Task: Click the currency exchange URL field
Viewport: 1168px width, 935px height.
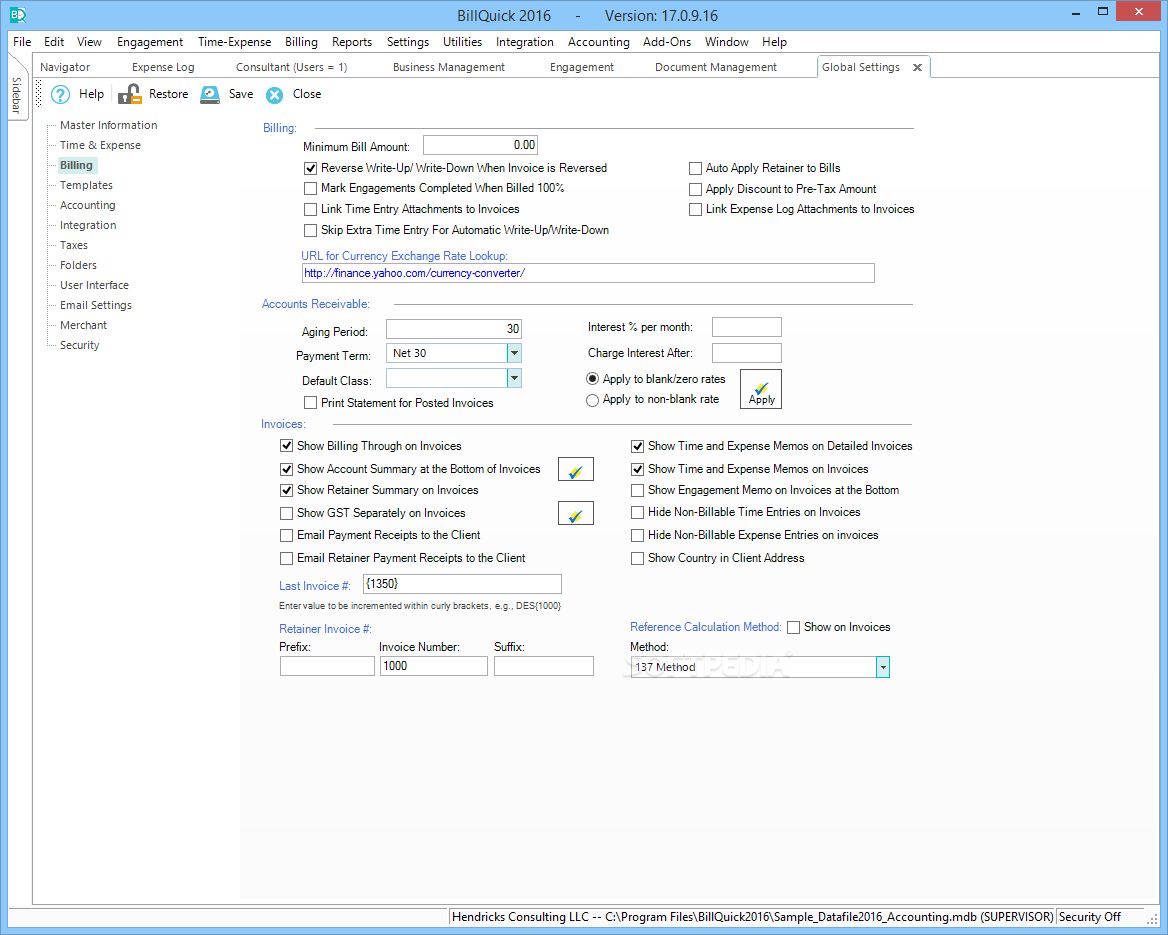Action: [x=588, y=273]
